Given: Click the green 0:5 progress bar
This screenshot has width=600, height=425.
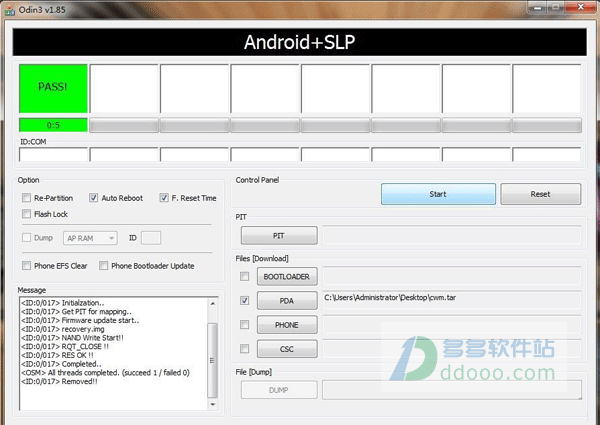Looking at the screenshot, I should coord(53,125).
